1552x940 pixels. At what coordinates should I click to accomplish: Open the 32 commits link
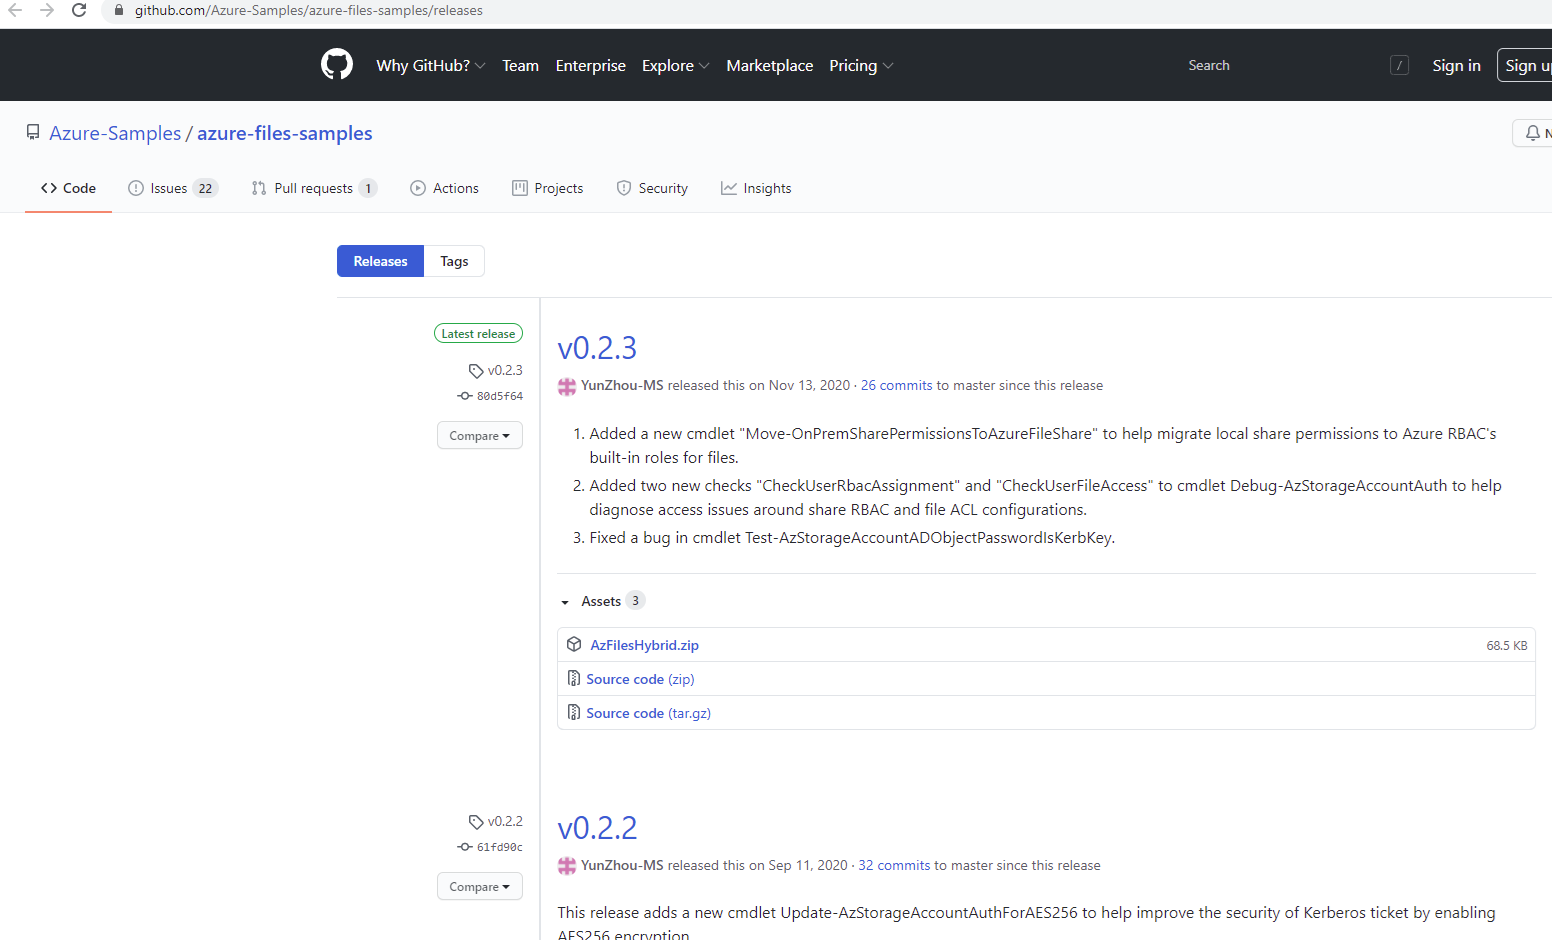point(894,865)
